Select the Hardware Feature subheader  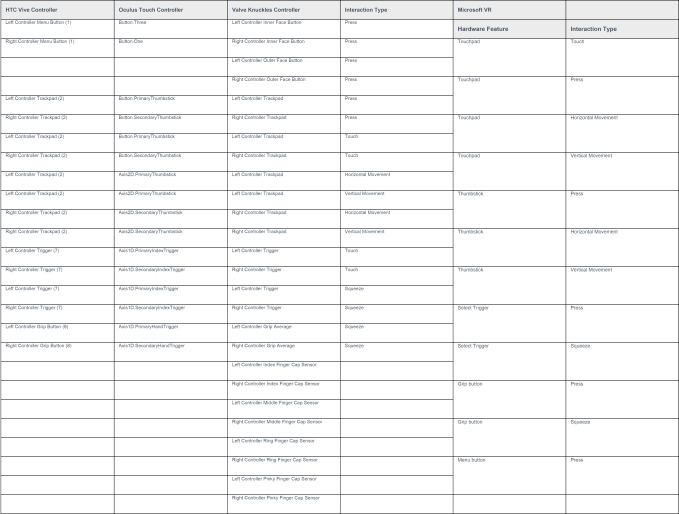[508, 29]
